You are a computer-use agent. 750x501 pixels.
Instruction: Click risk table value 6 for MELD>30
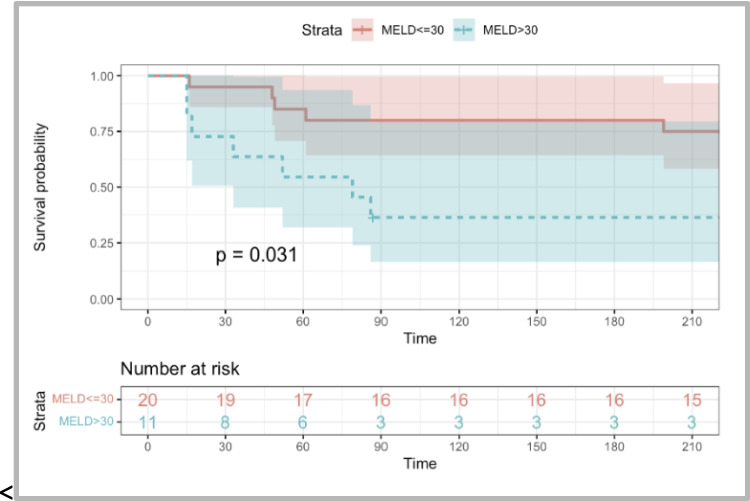[x=303, y=421]
